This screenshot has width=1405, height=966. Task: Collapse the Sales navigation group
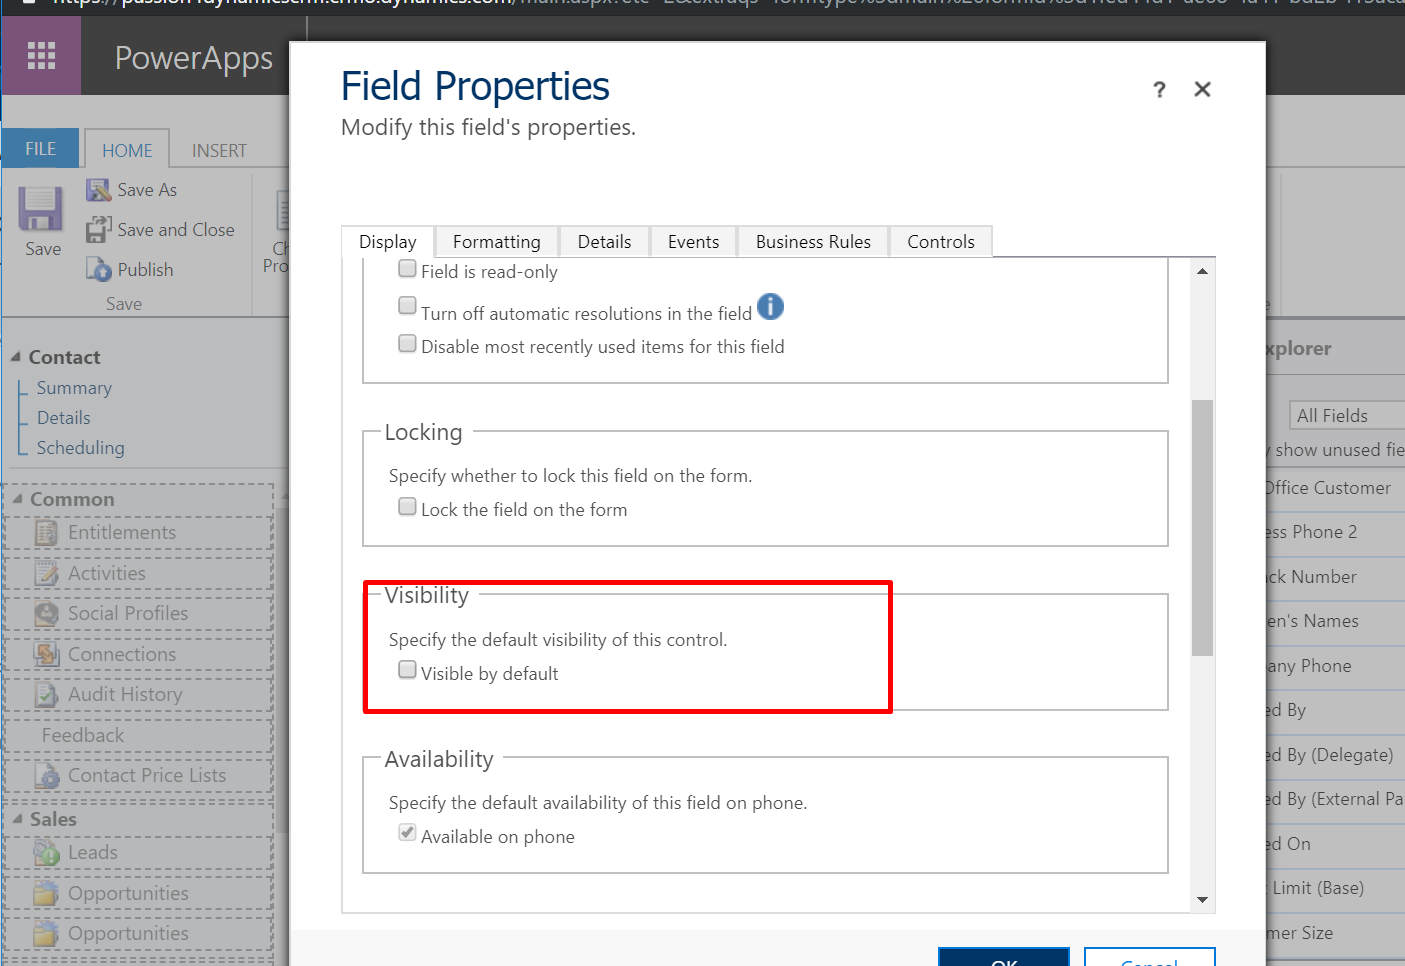click(x=17, y=819)
